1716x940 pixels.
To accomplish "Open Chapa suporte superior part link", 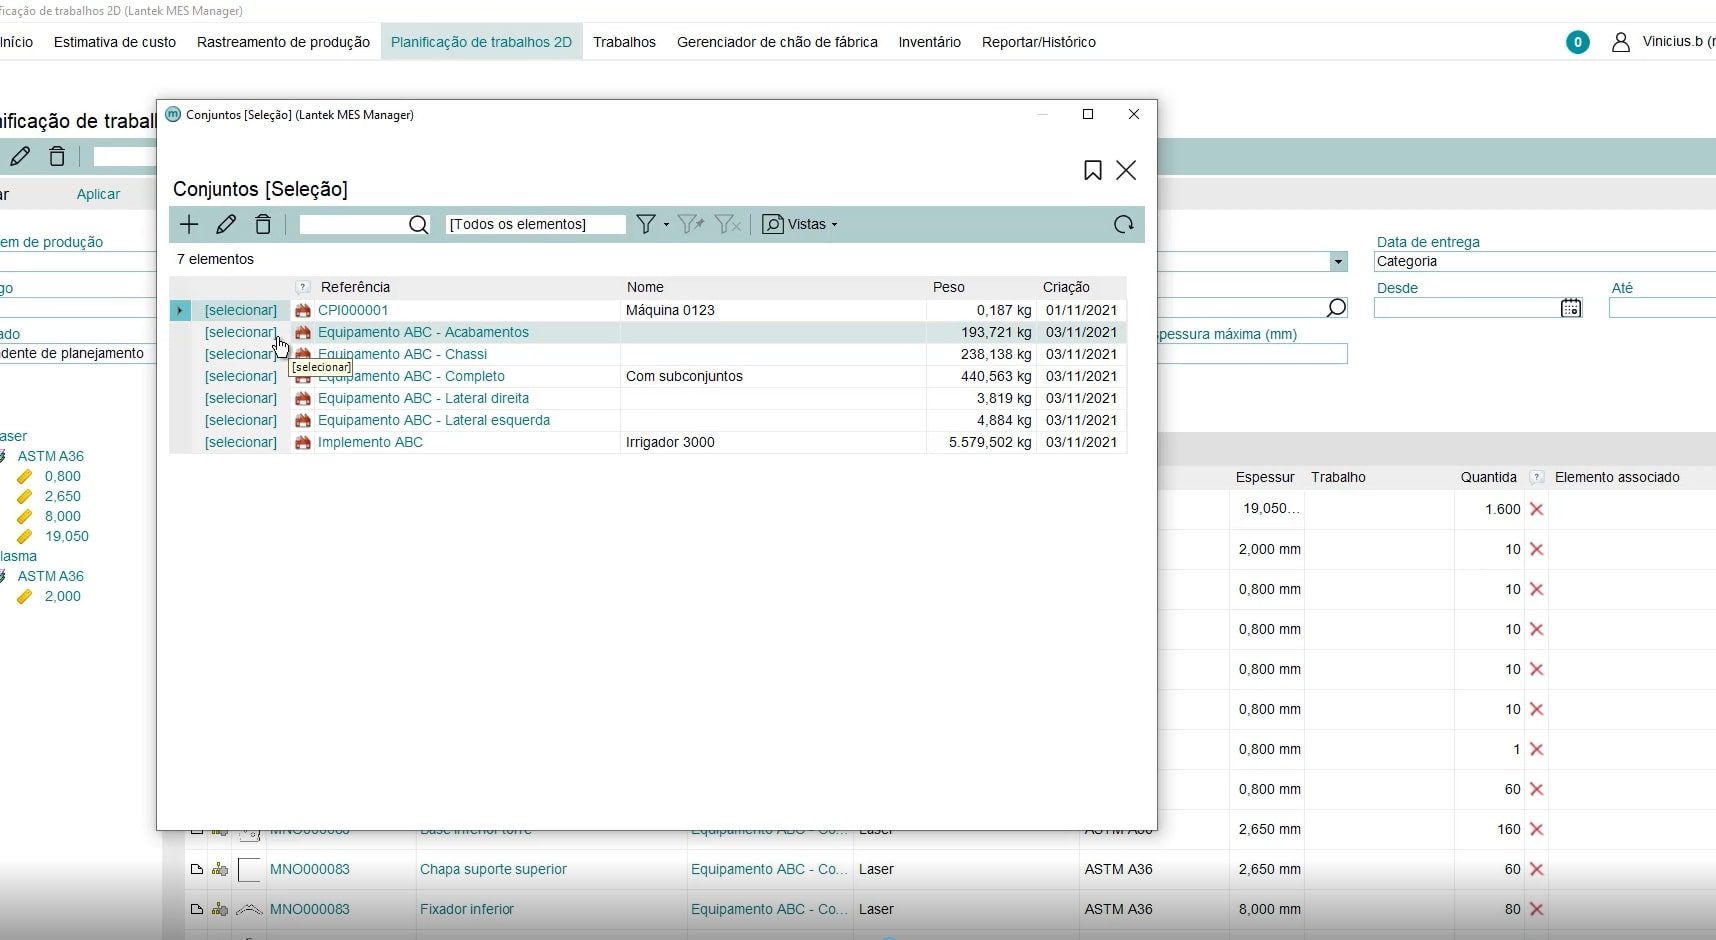I will tap(493, 869).
